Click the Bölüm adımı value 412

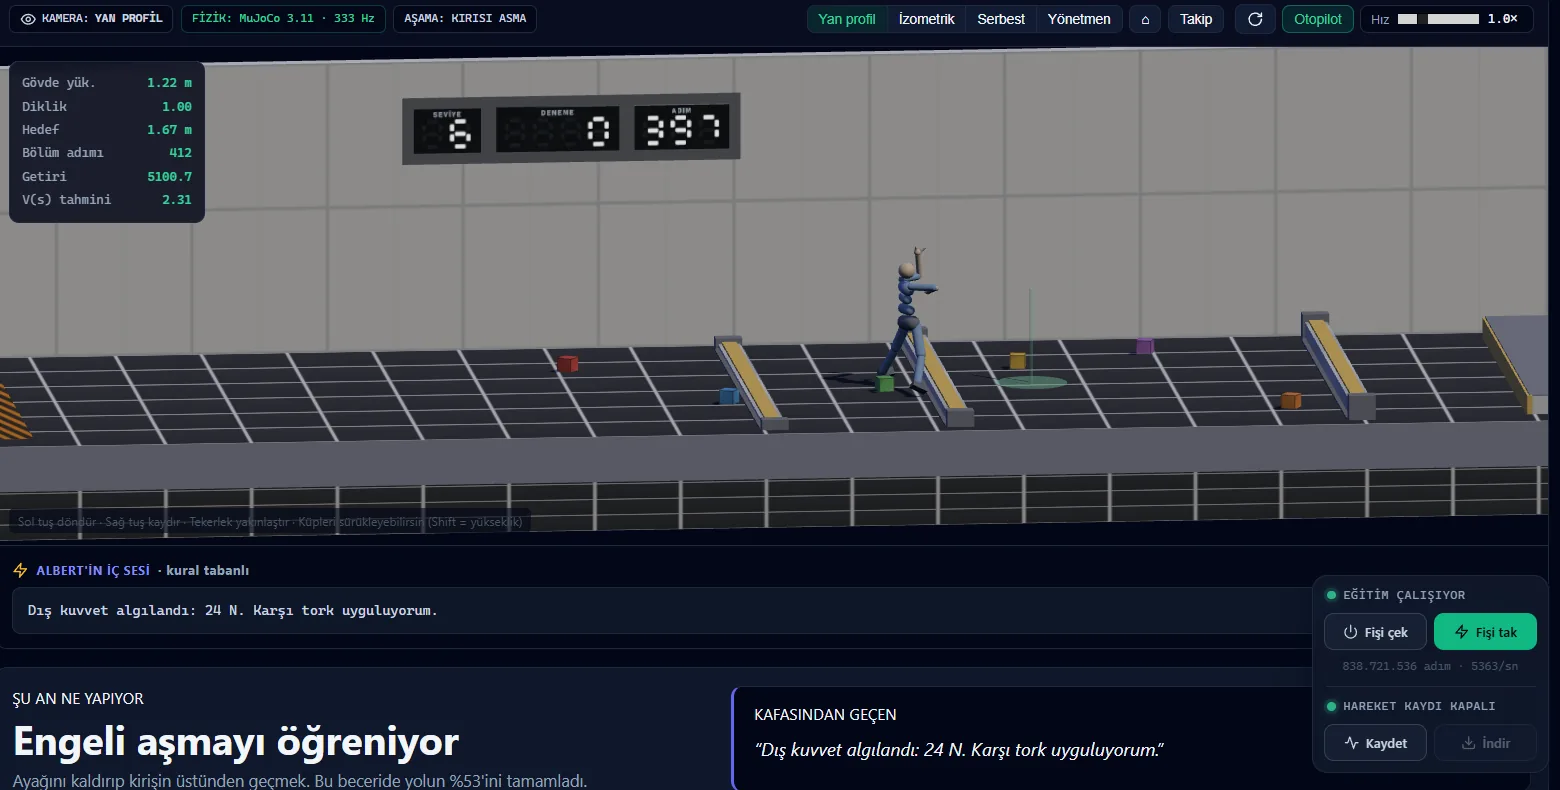[180, 153]
